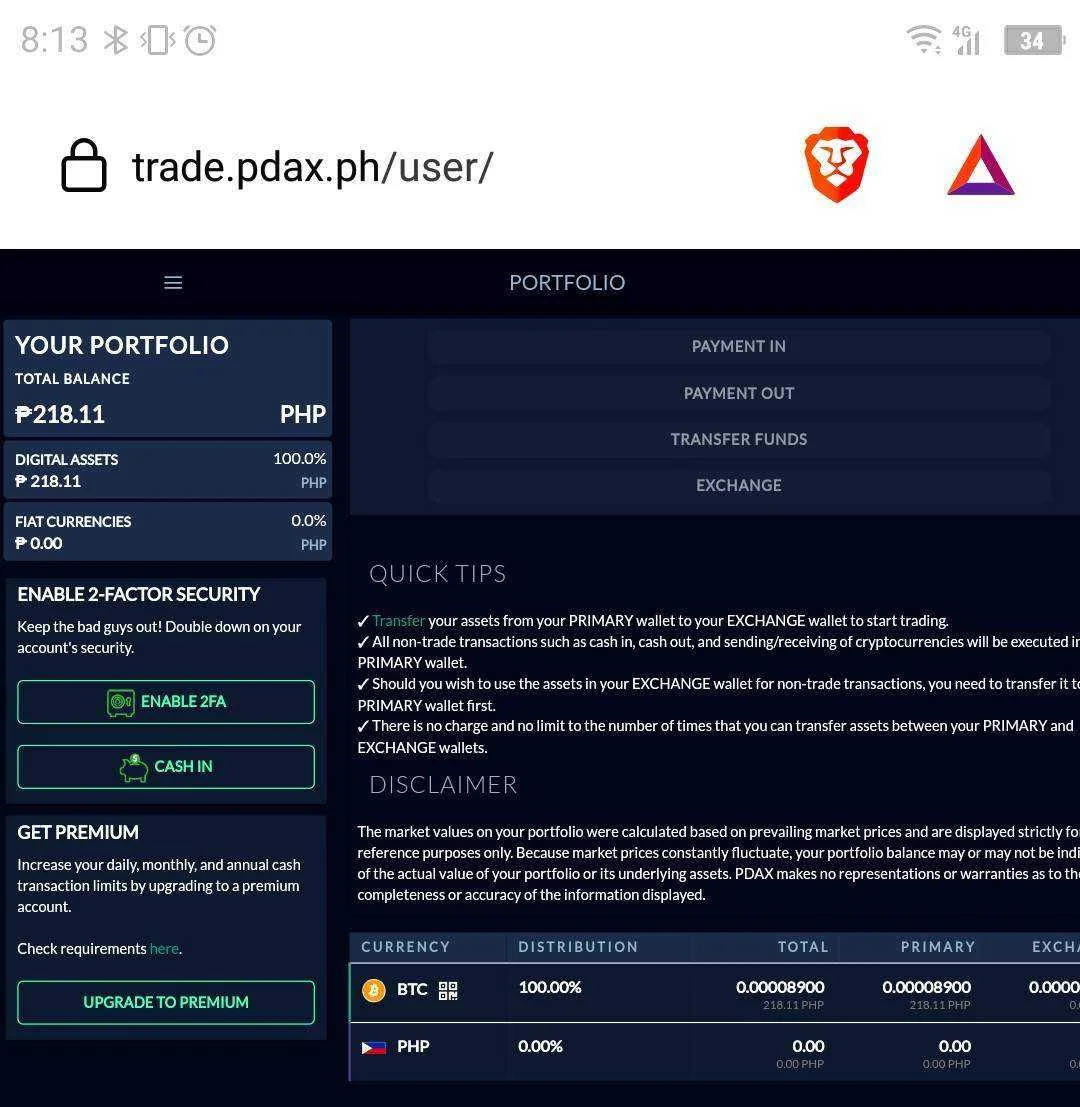Click the Cash In button
This screenshot has height=1107, width=1080.
(166, 767)
